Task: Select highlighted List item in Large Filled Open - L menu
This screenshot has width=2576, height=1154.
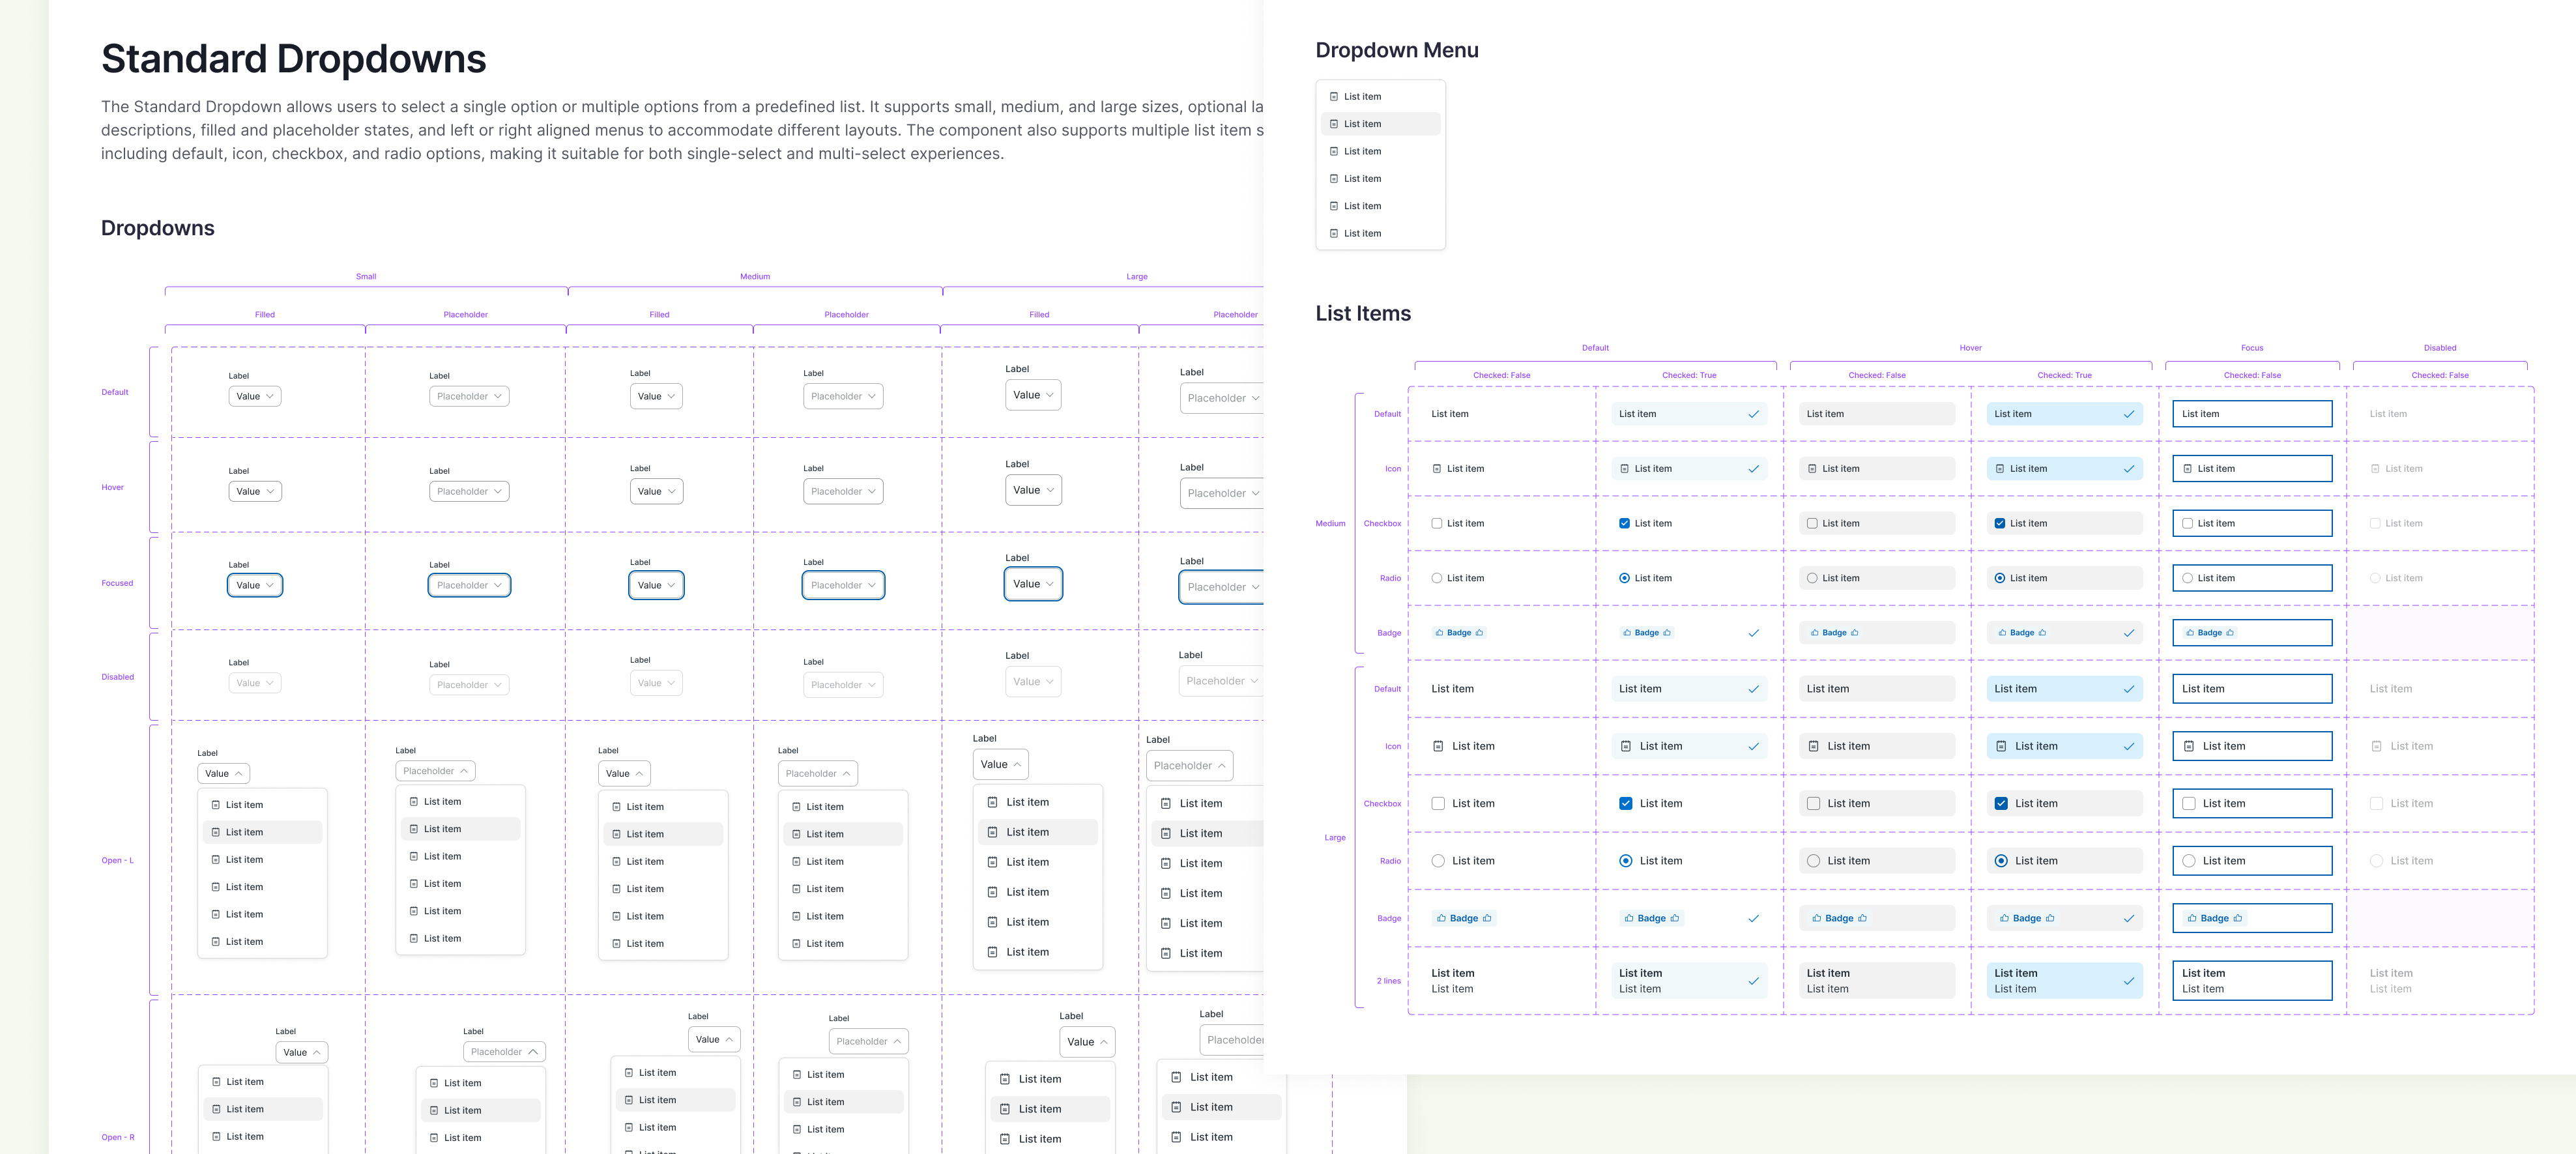Action: coord(1038,832)
